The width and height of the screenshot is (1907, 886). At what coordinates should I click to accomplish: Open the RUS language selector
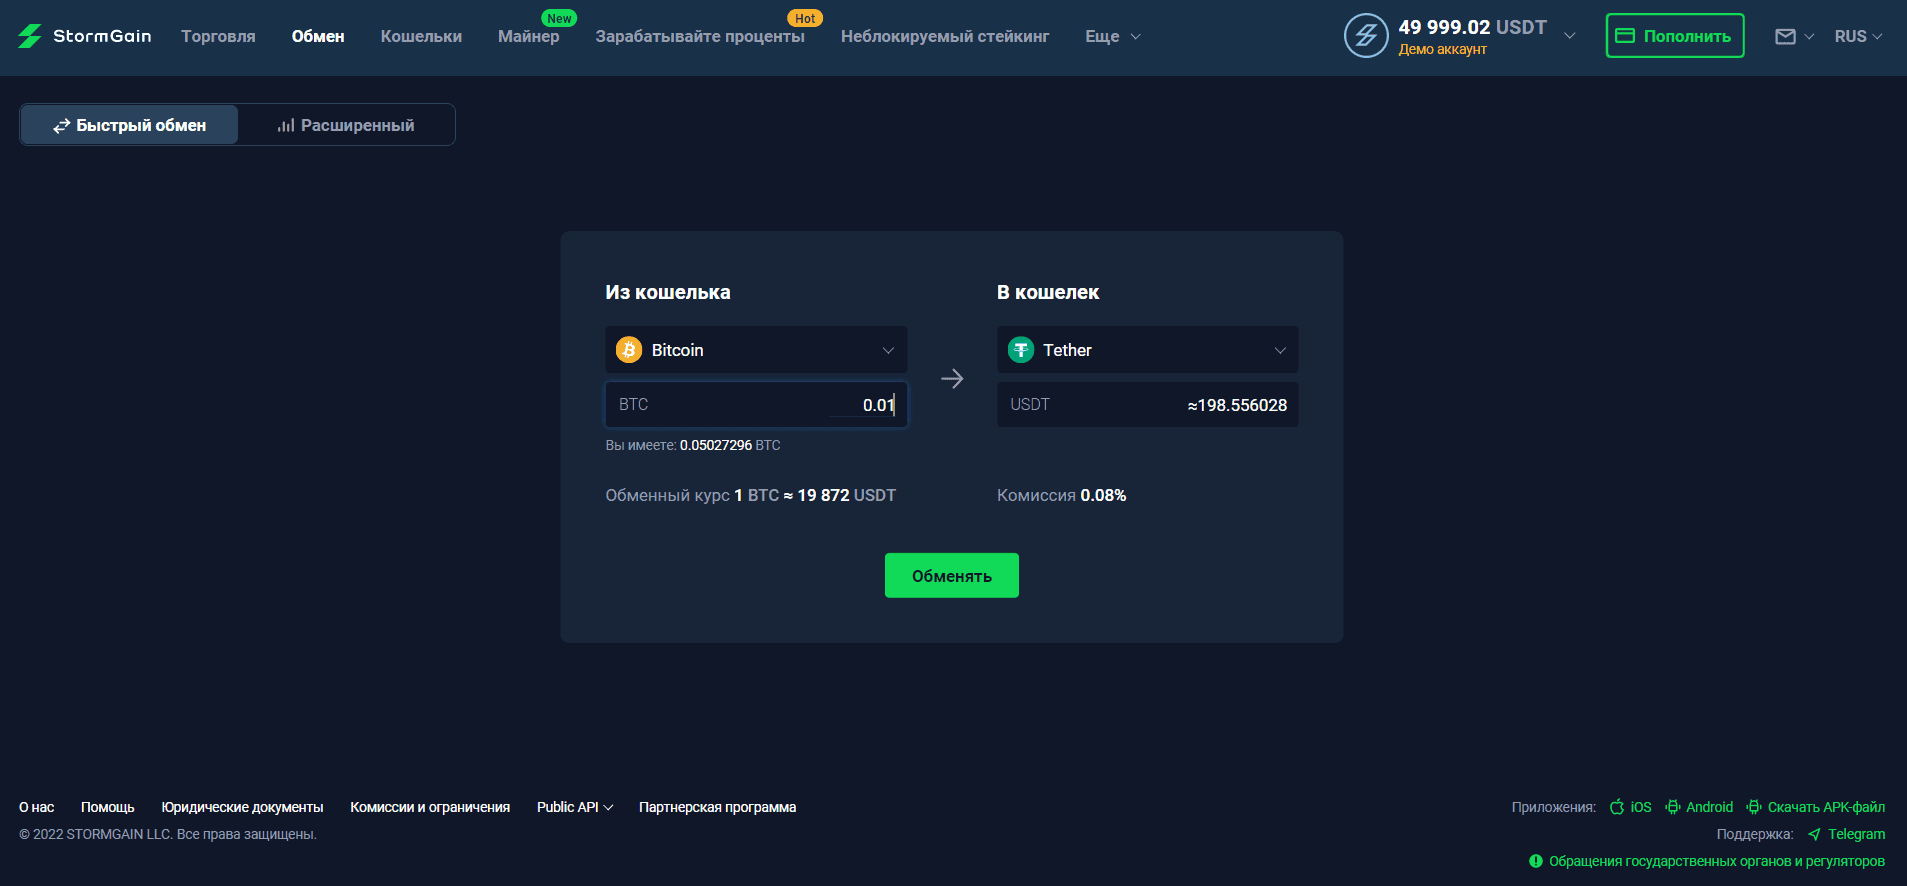[x=1858, y=36]
